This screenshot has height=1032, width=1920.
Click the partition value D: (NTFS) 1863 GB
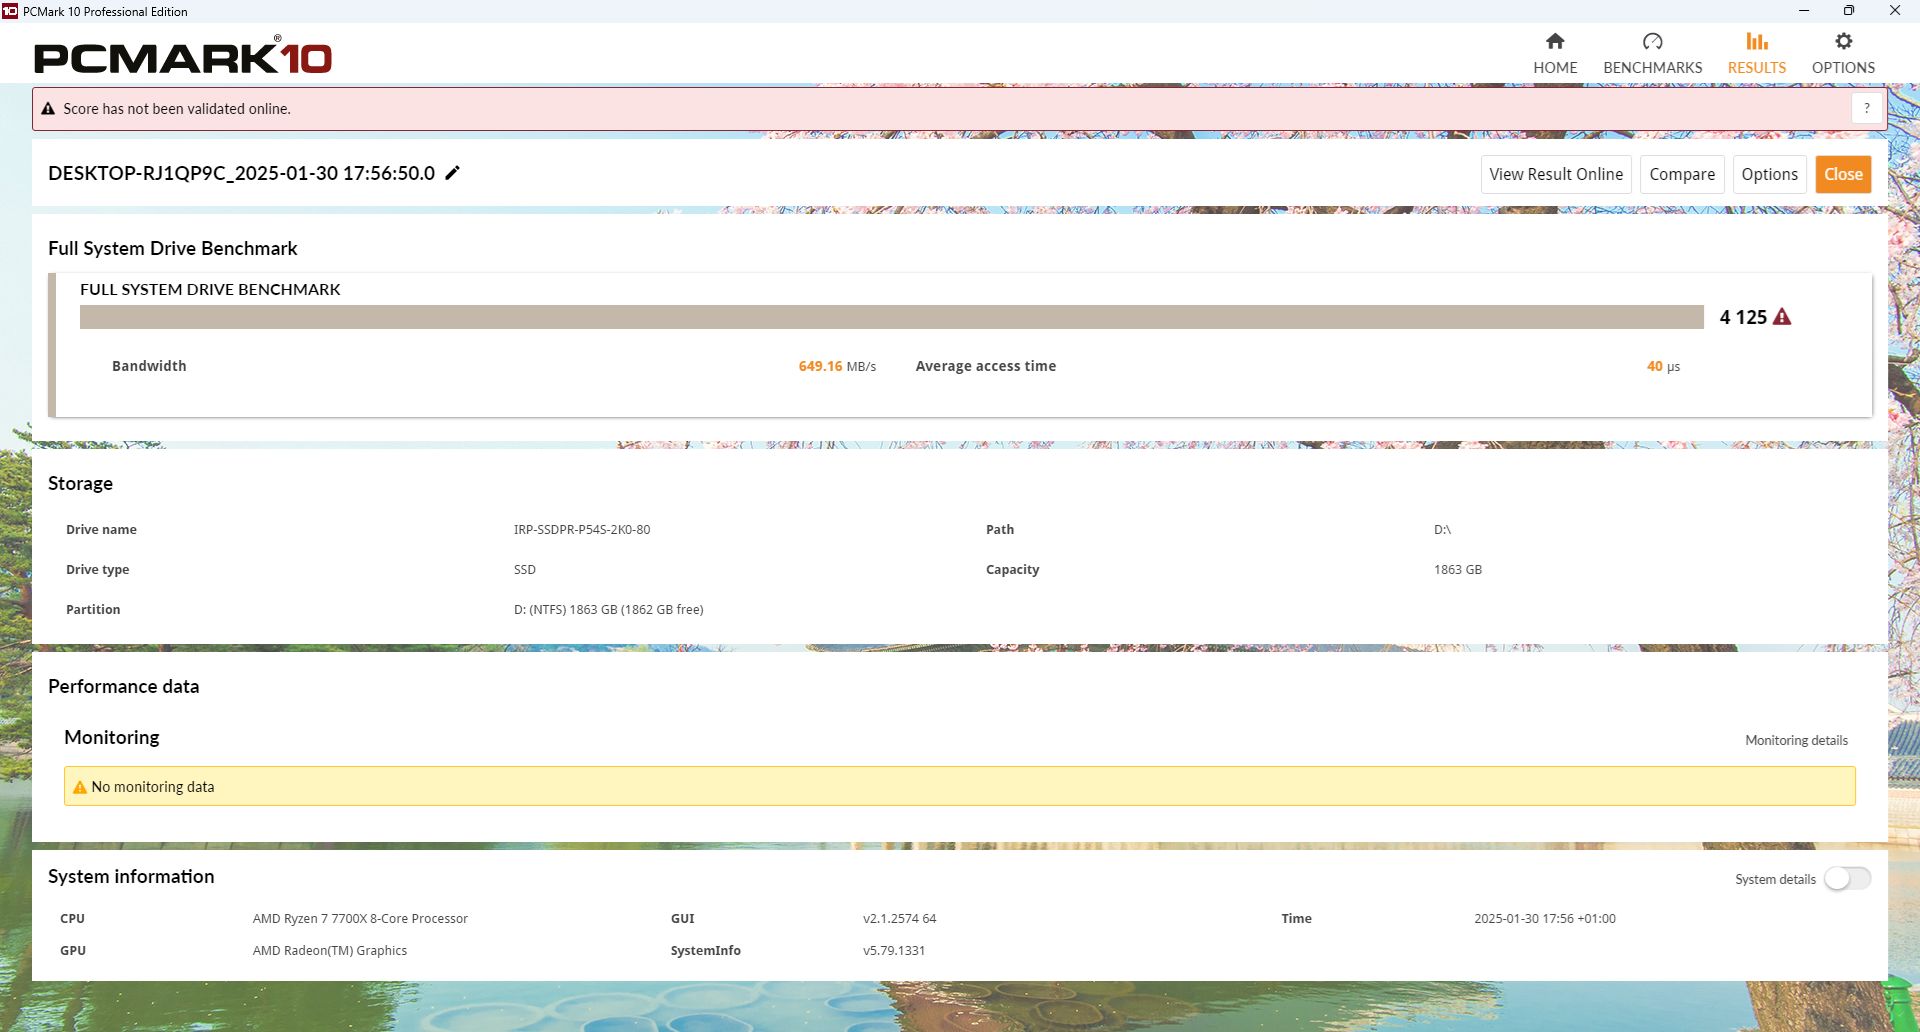(x=609, y=609)
